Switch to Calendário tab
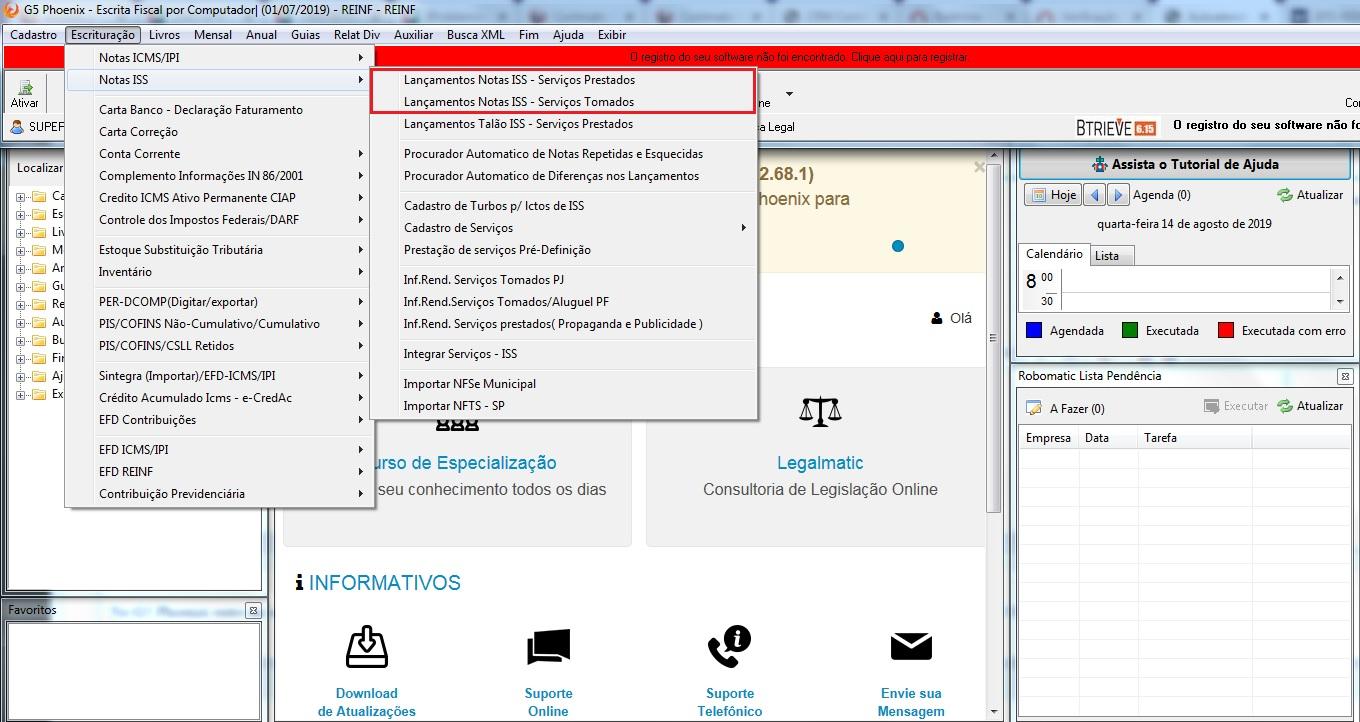 (1054, 254)
